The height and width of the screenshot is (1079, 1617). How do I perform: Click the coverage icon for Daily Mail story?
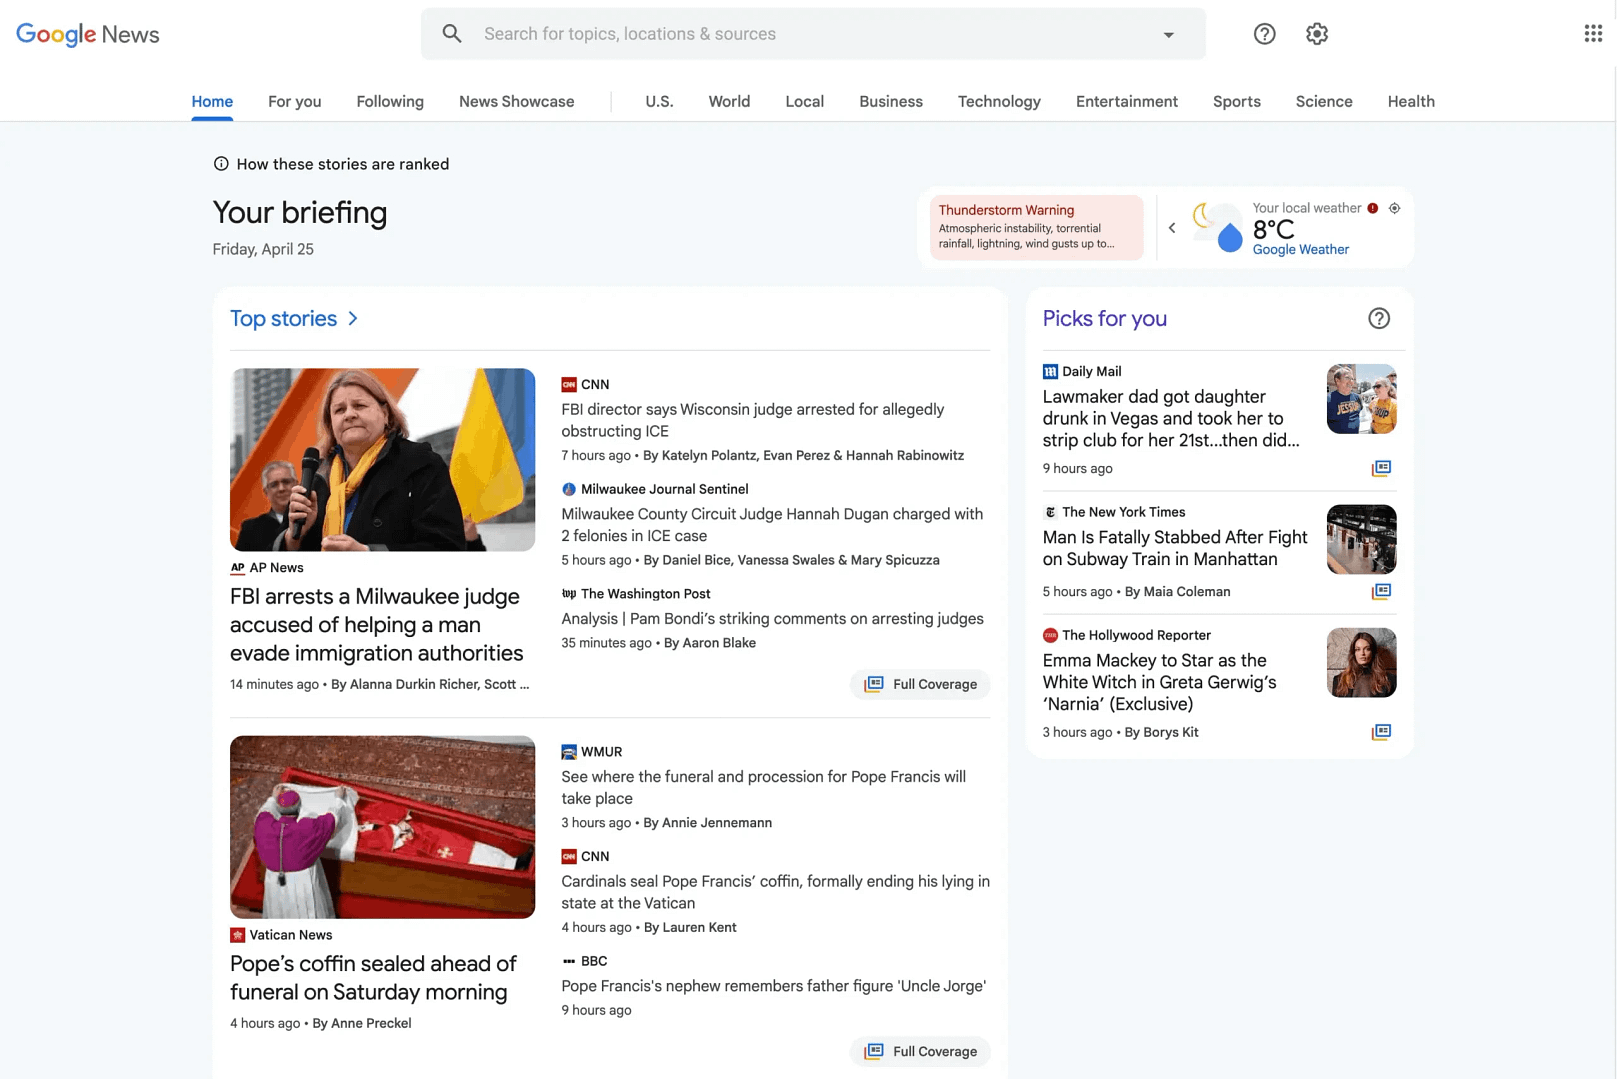pos(1381,468)
